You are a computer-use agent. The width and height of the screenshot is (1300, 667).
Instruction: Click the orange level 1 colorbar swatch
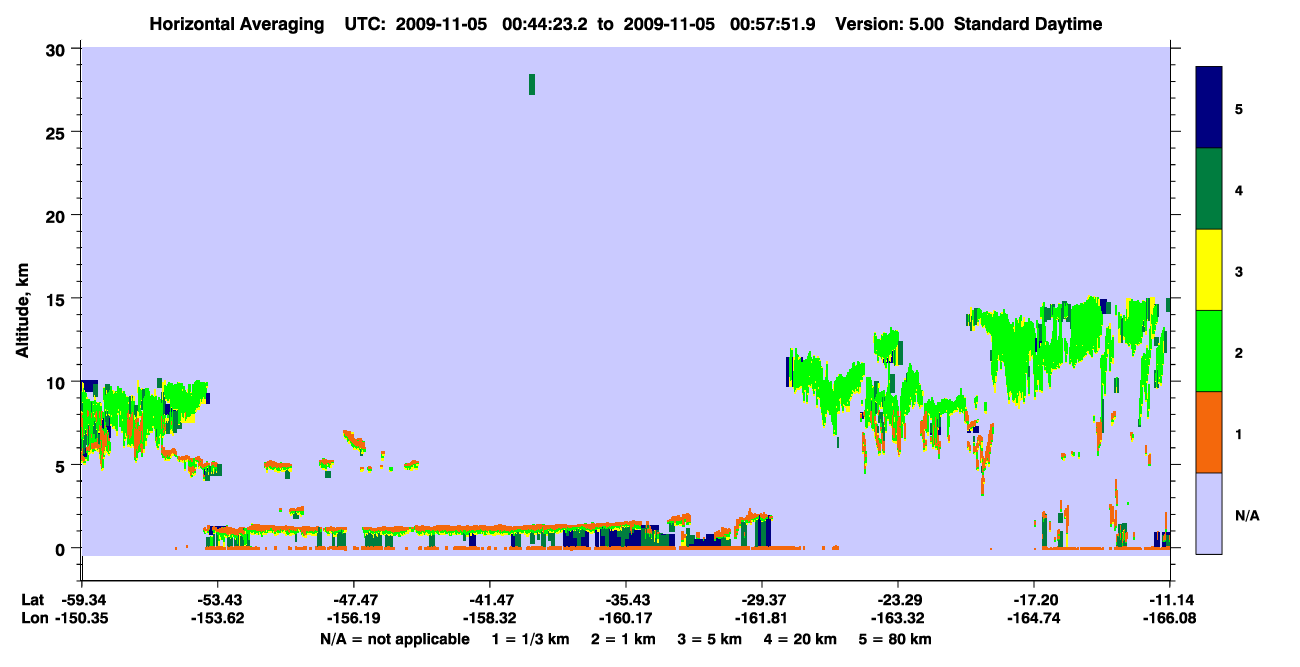(1209, 432)
